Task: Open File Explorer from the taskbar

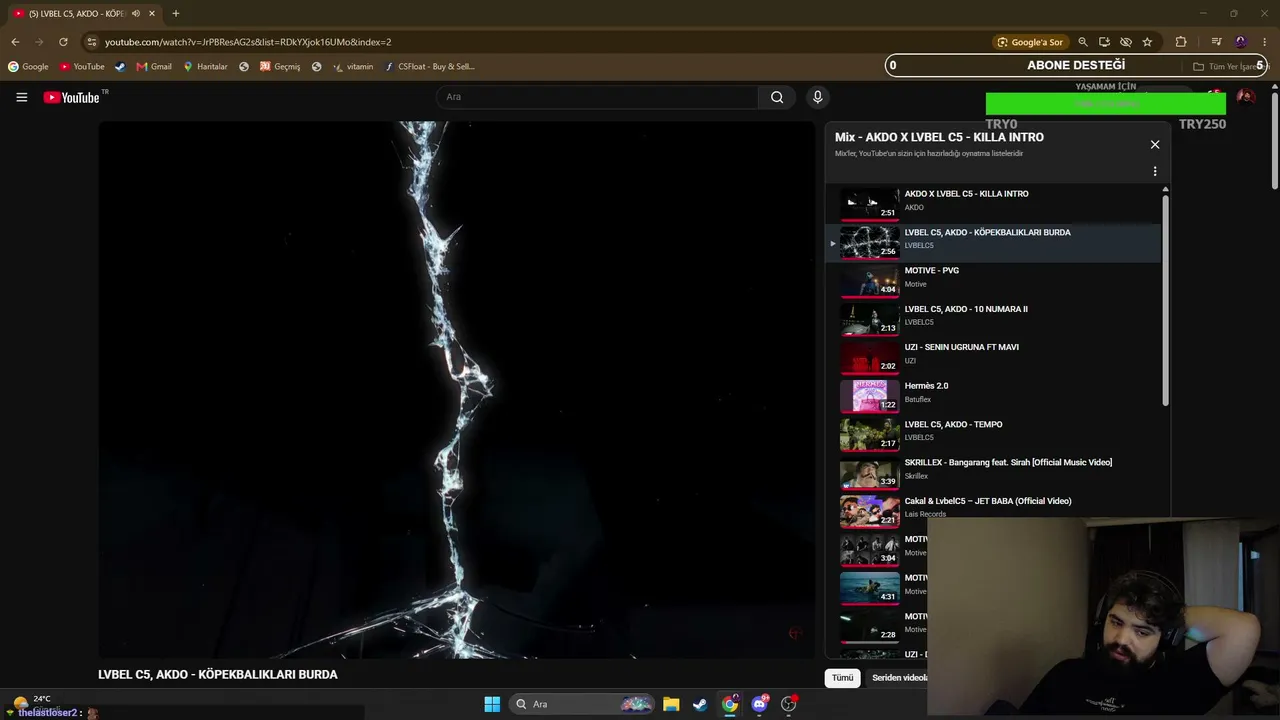Action: click(x=671, y=704)
